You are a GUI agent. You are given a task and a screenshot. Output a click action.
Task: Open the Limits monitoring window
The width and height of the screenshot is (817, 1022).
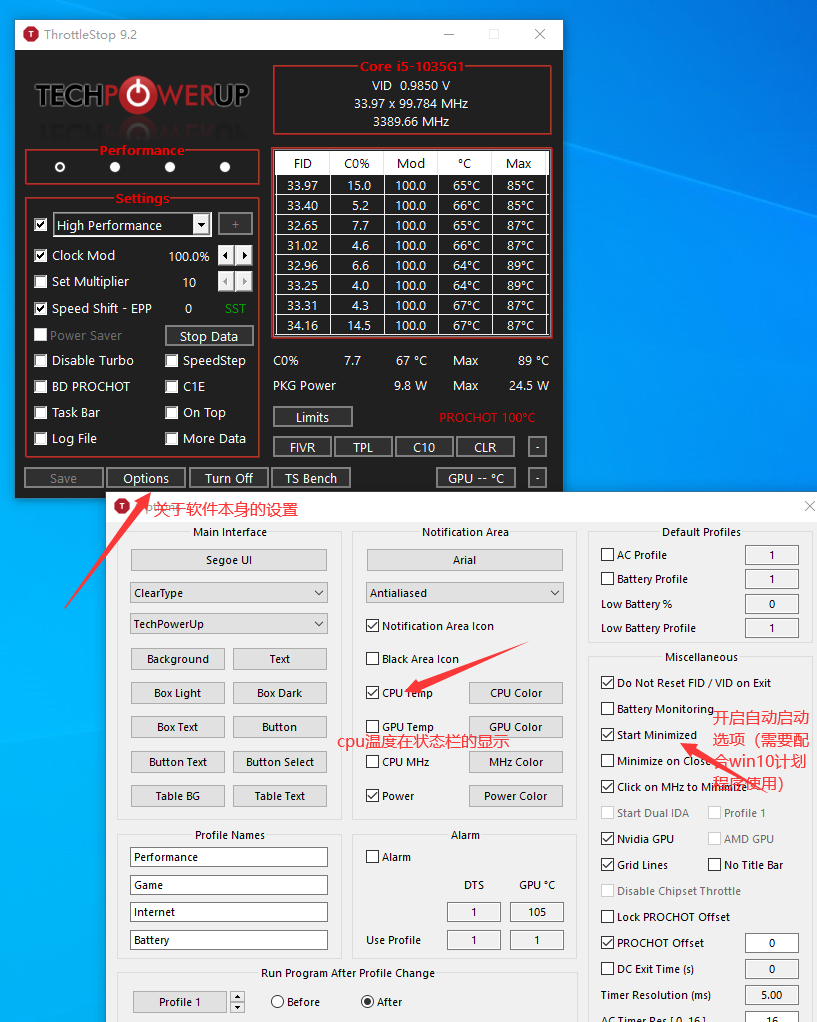coord(312,416)
